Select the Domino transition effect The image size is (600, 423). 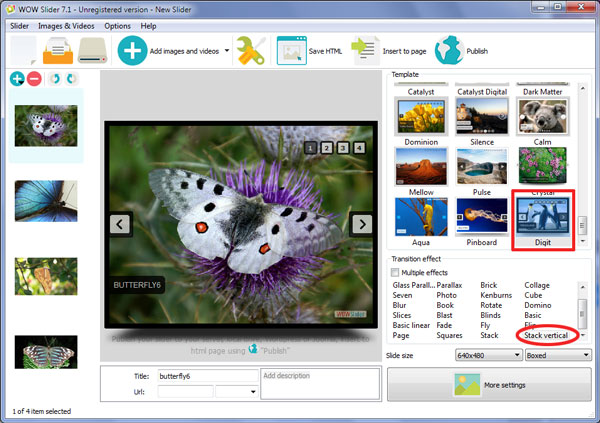click(538, 305)
